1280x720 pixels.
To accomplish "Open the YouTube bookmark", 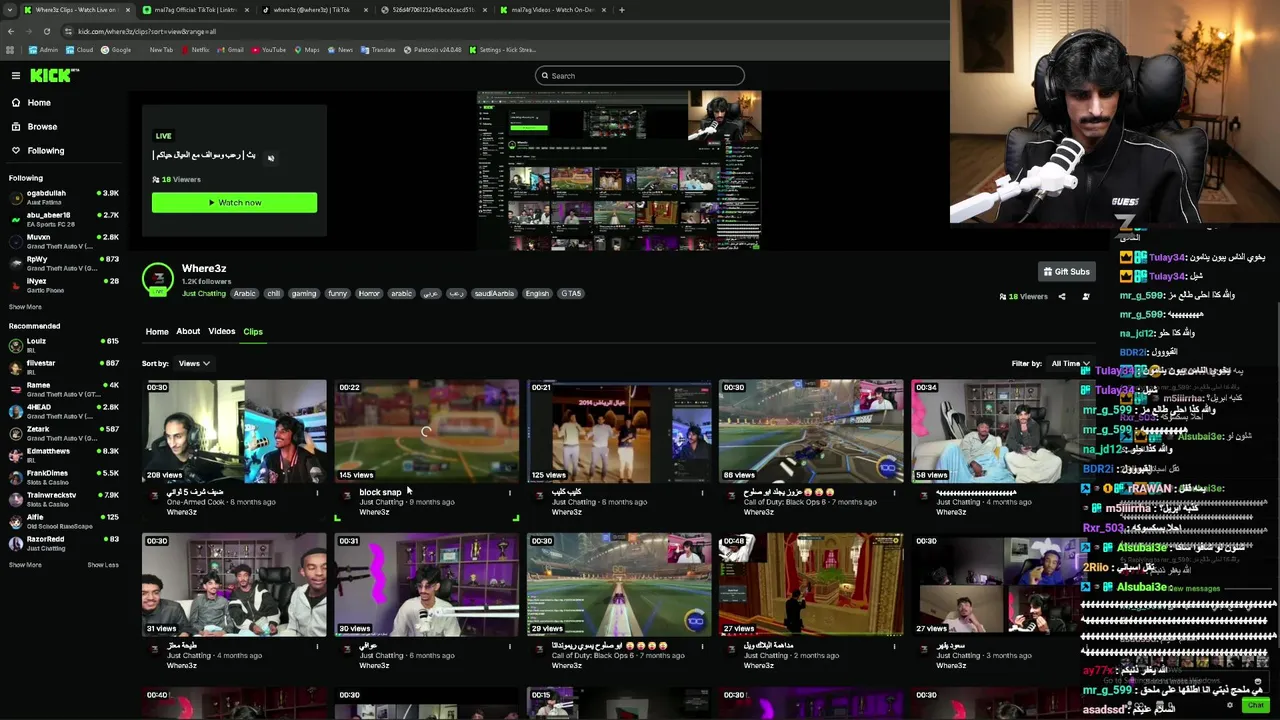I will point(269,50).
